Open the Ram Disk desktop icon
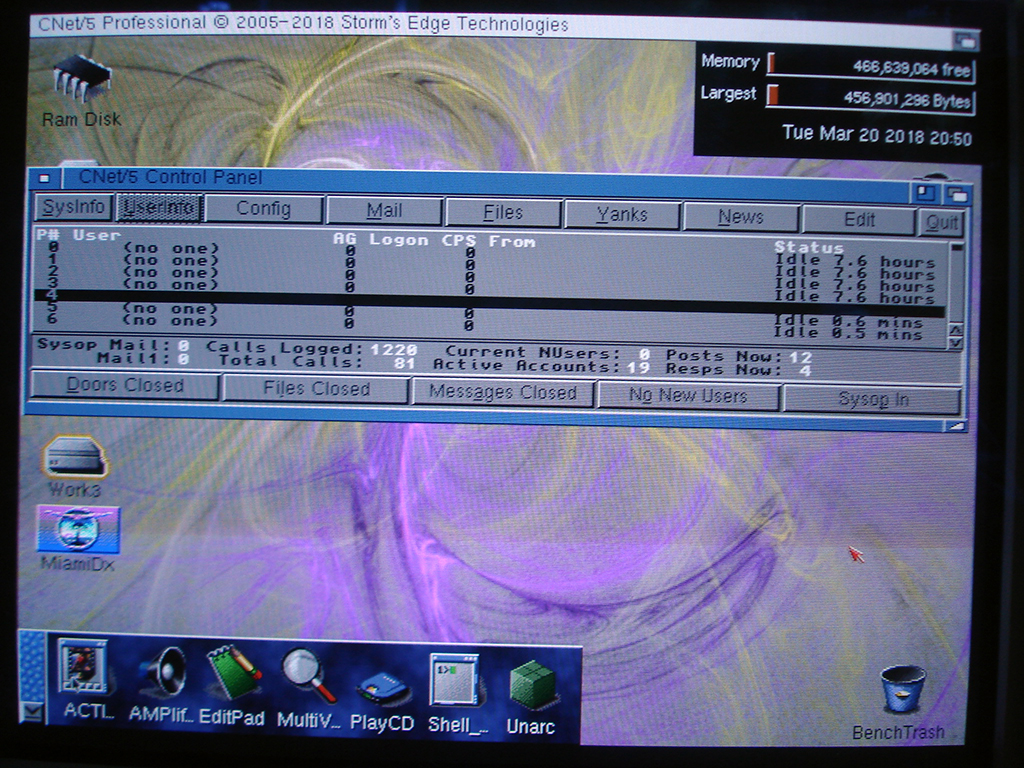Viewport: 1024px width, 768px height. pyautogui.click(x=82, y=90)
